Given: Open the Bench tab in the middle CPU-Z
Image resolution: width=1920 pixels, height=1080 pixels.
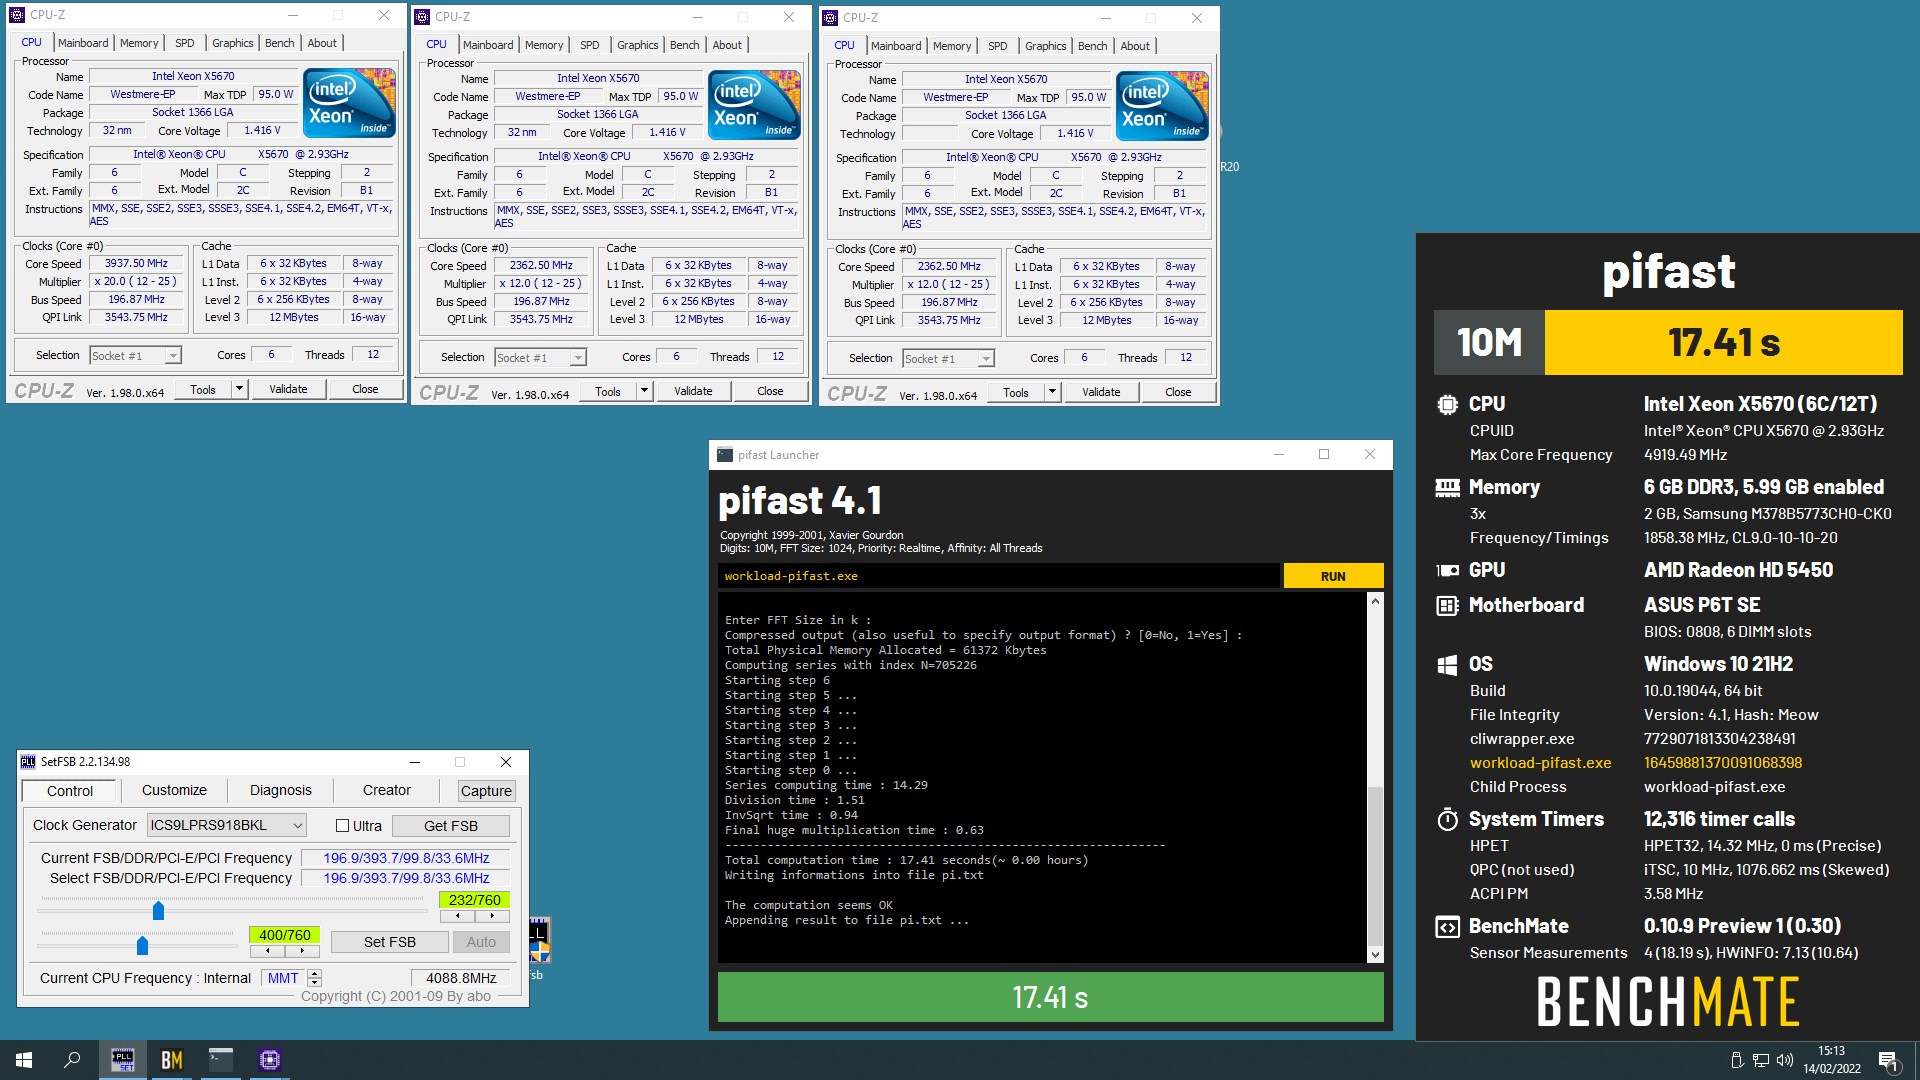Looking at the screenshot, I should [x=684, y=45].
